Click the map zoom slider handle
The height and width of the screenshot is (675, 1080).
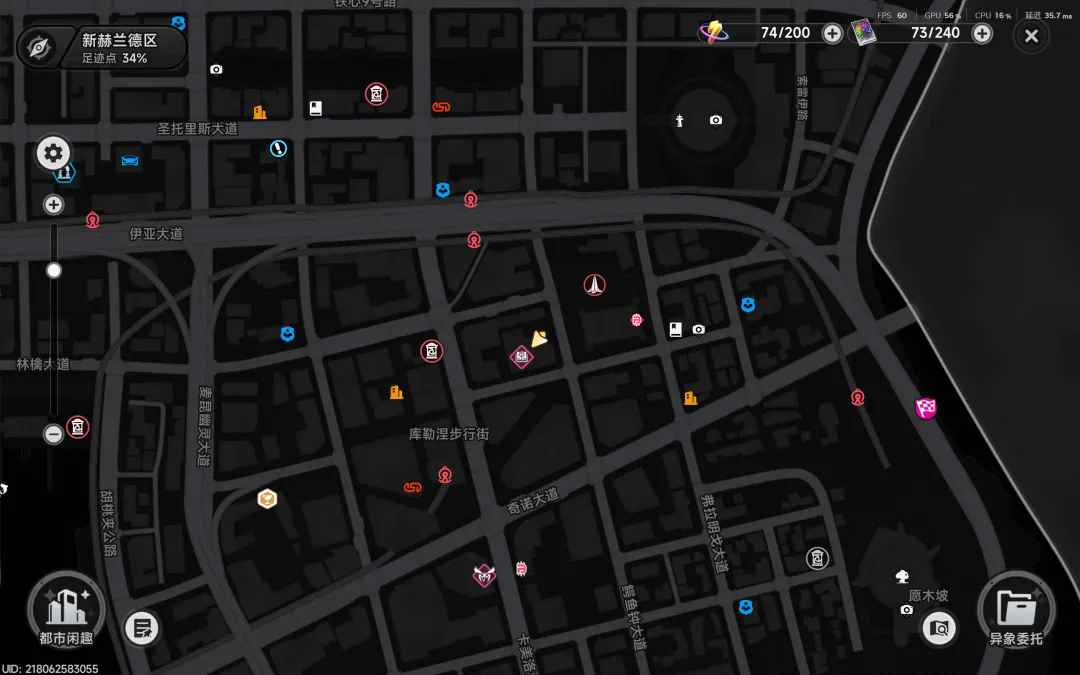[54, 271]
